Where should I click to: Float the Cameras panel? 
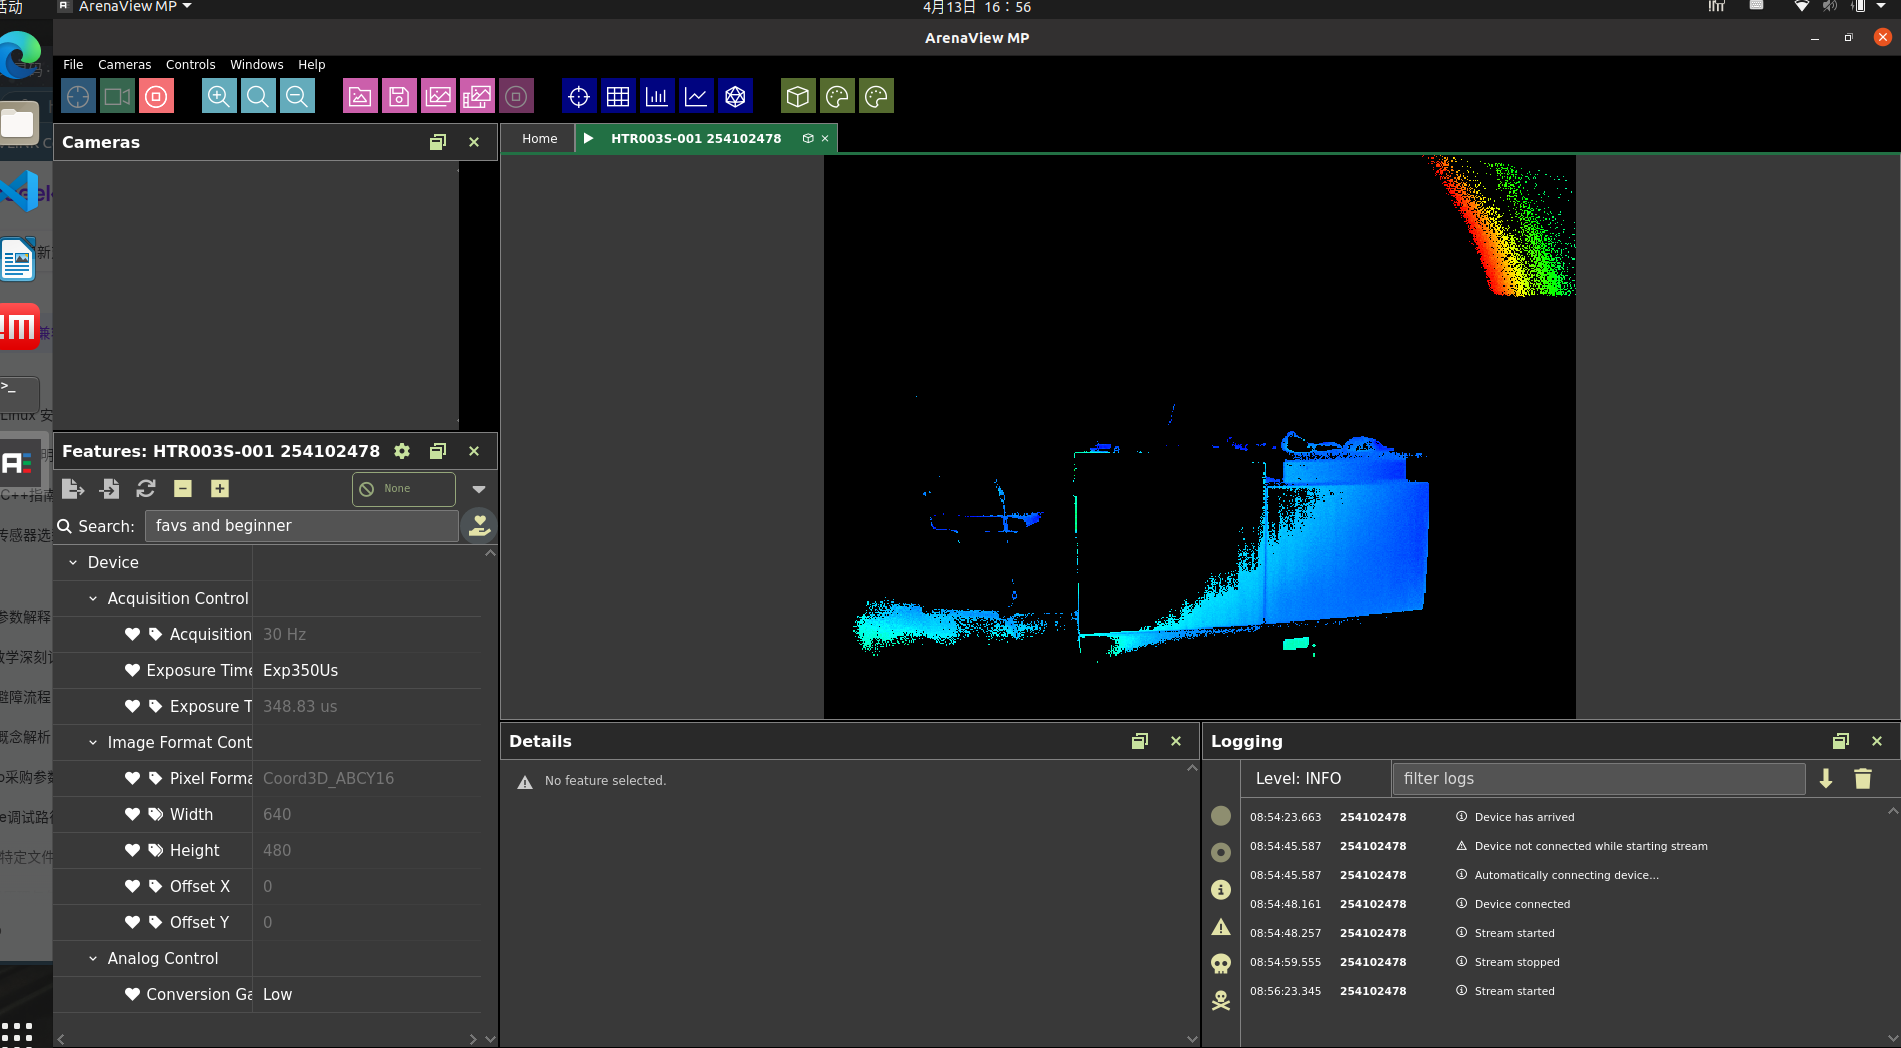(x=438, y=142)
